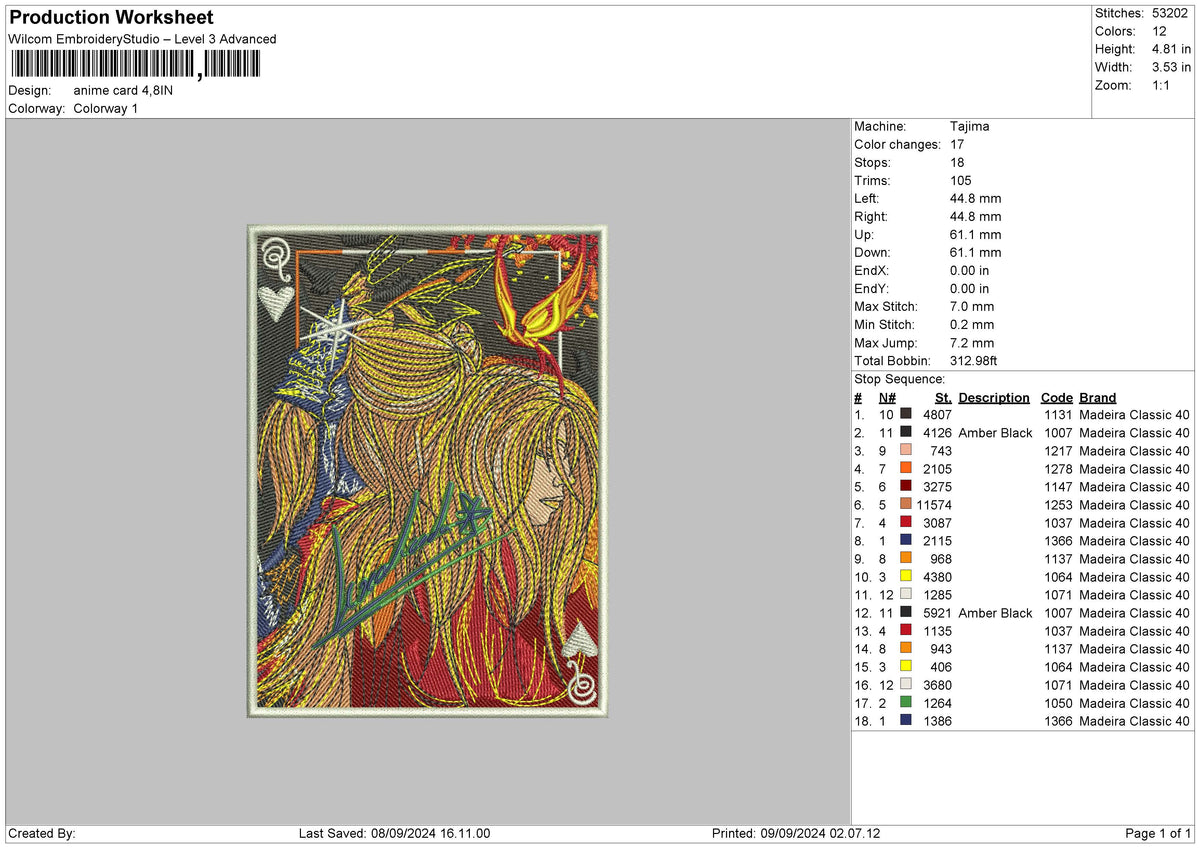Click the orange swatch for stop 4
This screenshot has width=1200, height=848.
click(x=906, y=468)
